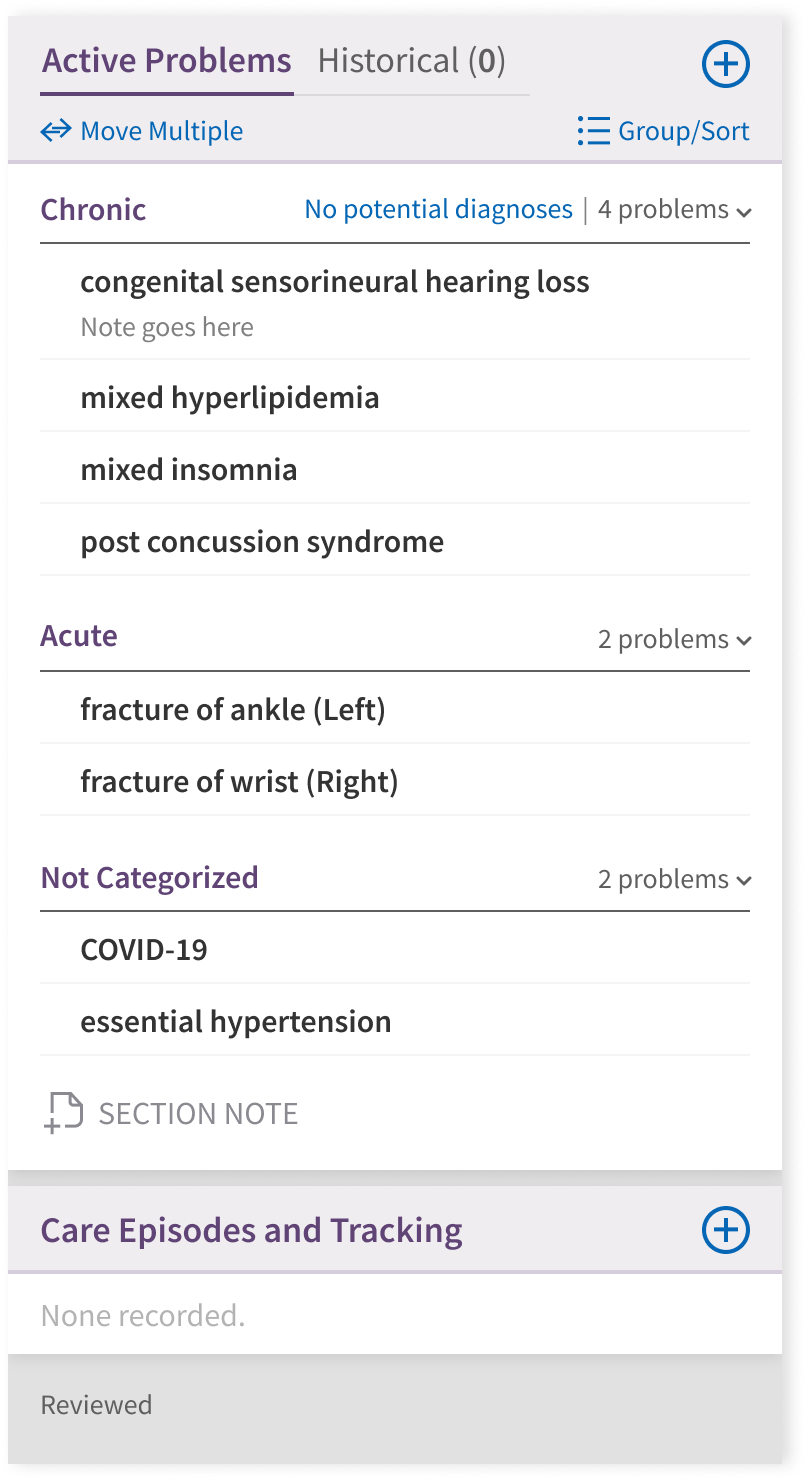806x1480 pixels.
Task: Select post concussion syndrome problem
Action: tap(262, 542)
